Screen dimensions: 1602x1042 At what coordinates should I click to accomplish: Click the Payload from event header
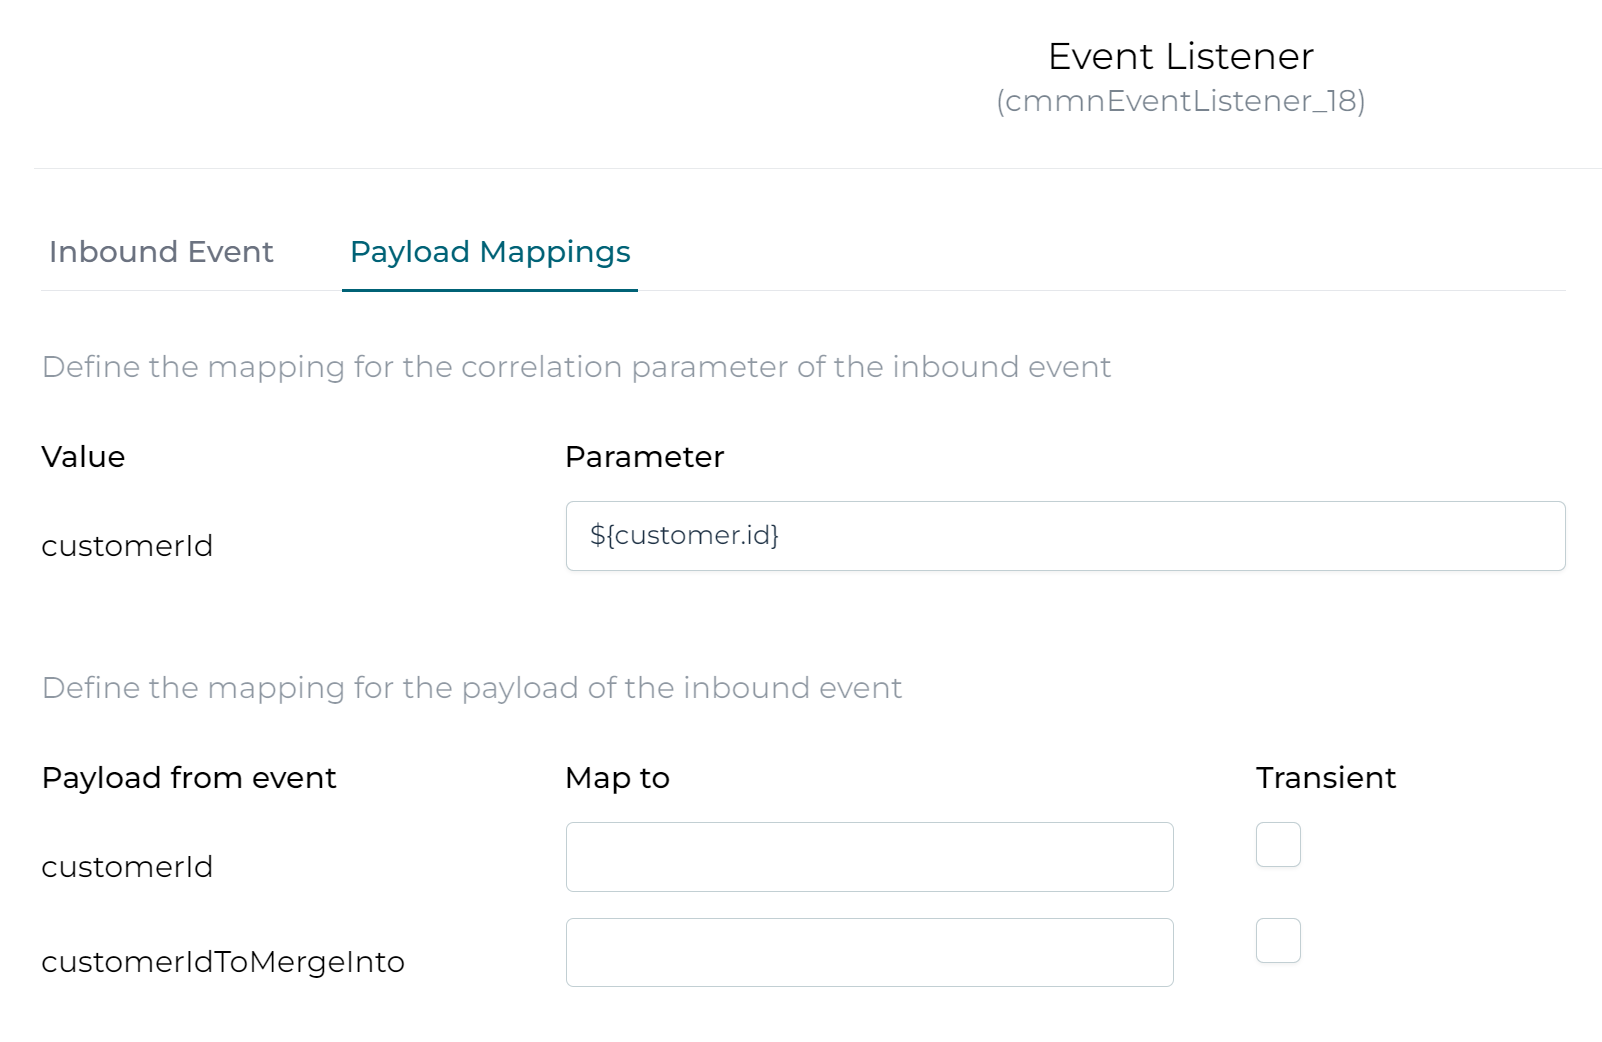(x=189, y=778)
